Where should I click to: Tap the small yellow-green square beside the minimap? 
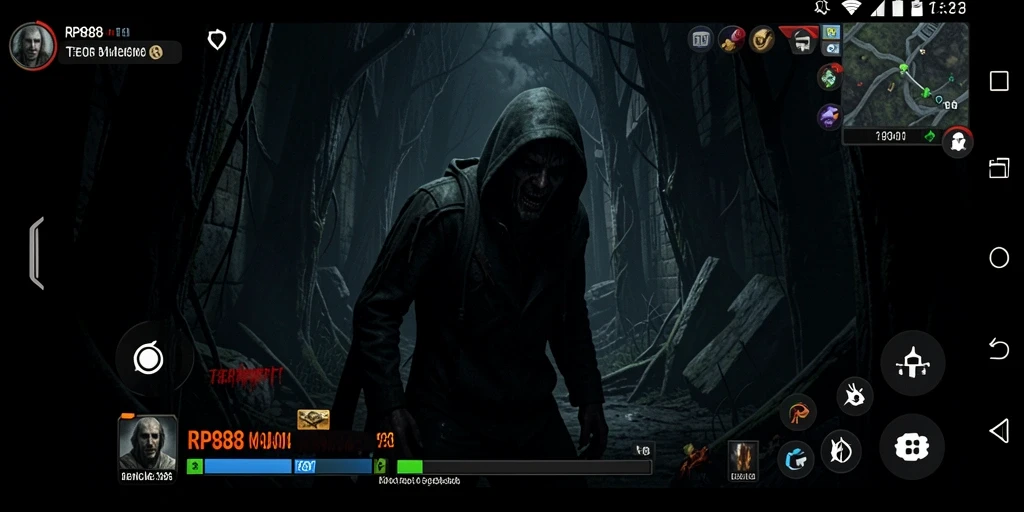tap(831, 31)
